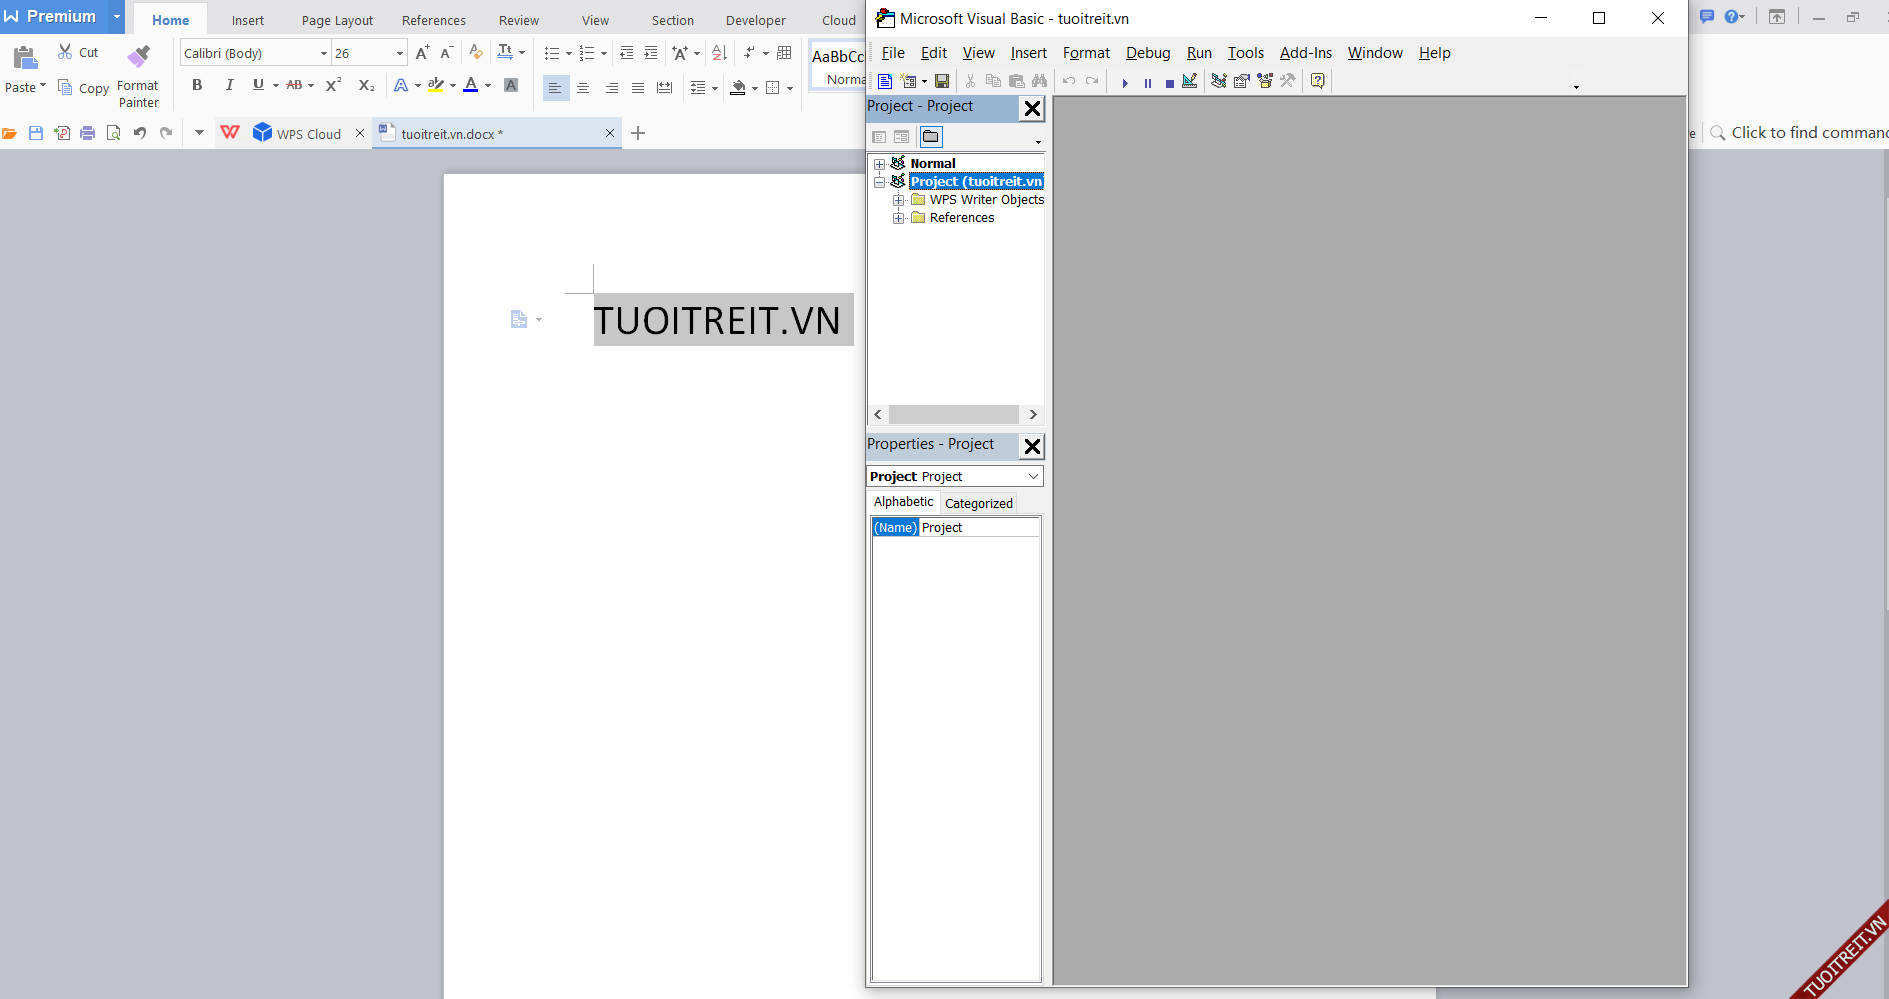Click the Run Macro play icon

[1125, 82]
